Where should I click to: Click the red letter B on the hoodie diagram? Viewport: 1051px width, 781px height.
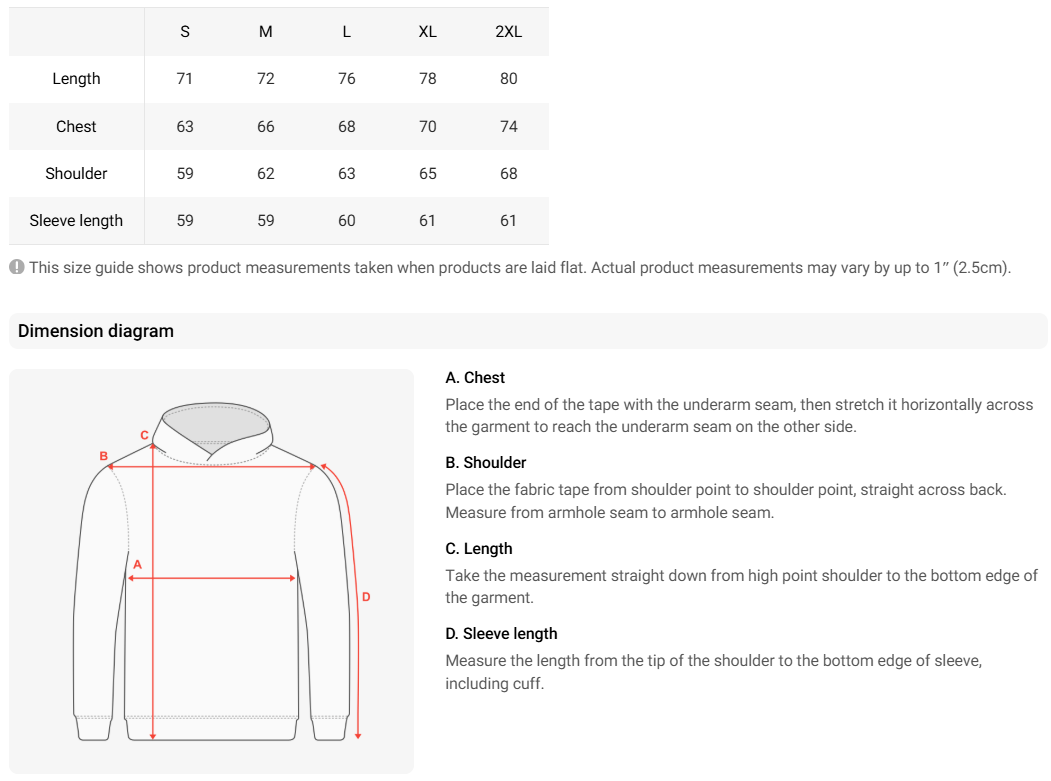[103, 456]
